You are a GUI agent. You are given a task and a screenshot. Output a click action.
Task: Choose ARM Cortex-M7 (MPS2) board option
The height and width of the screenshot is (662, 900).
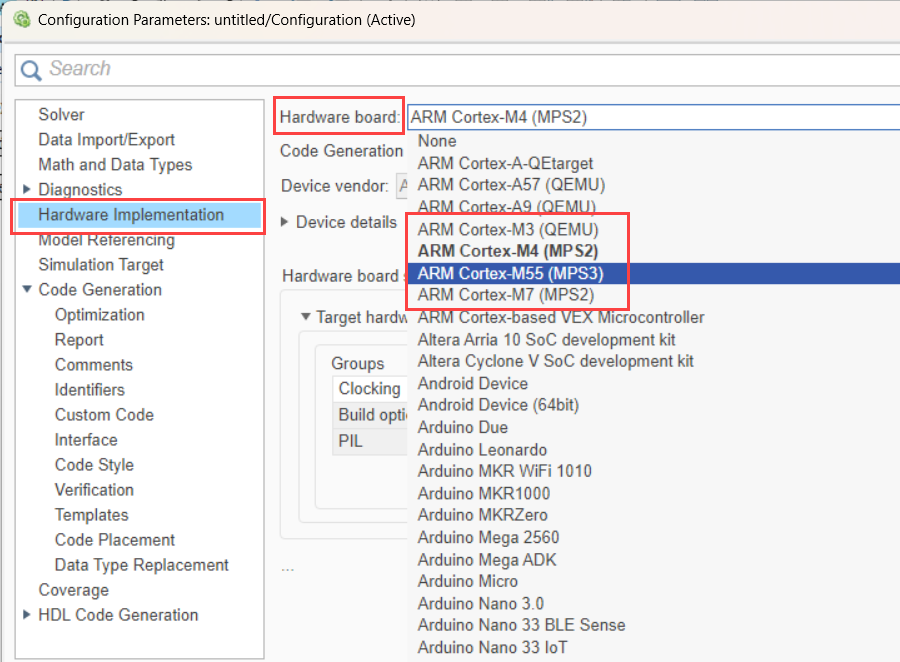pyautogui.click(x=505, y=295)
